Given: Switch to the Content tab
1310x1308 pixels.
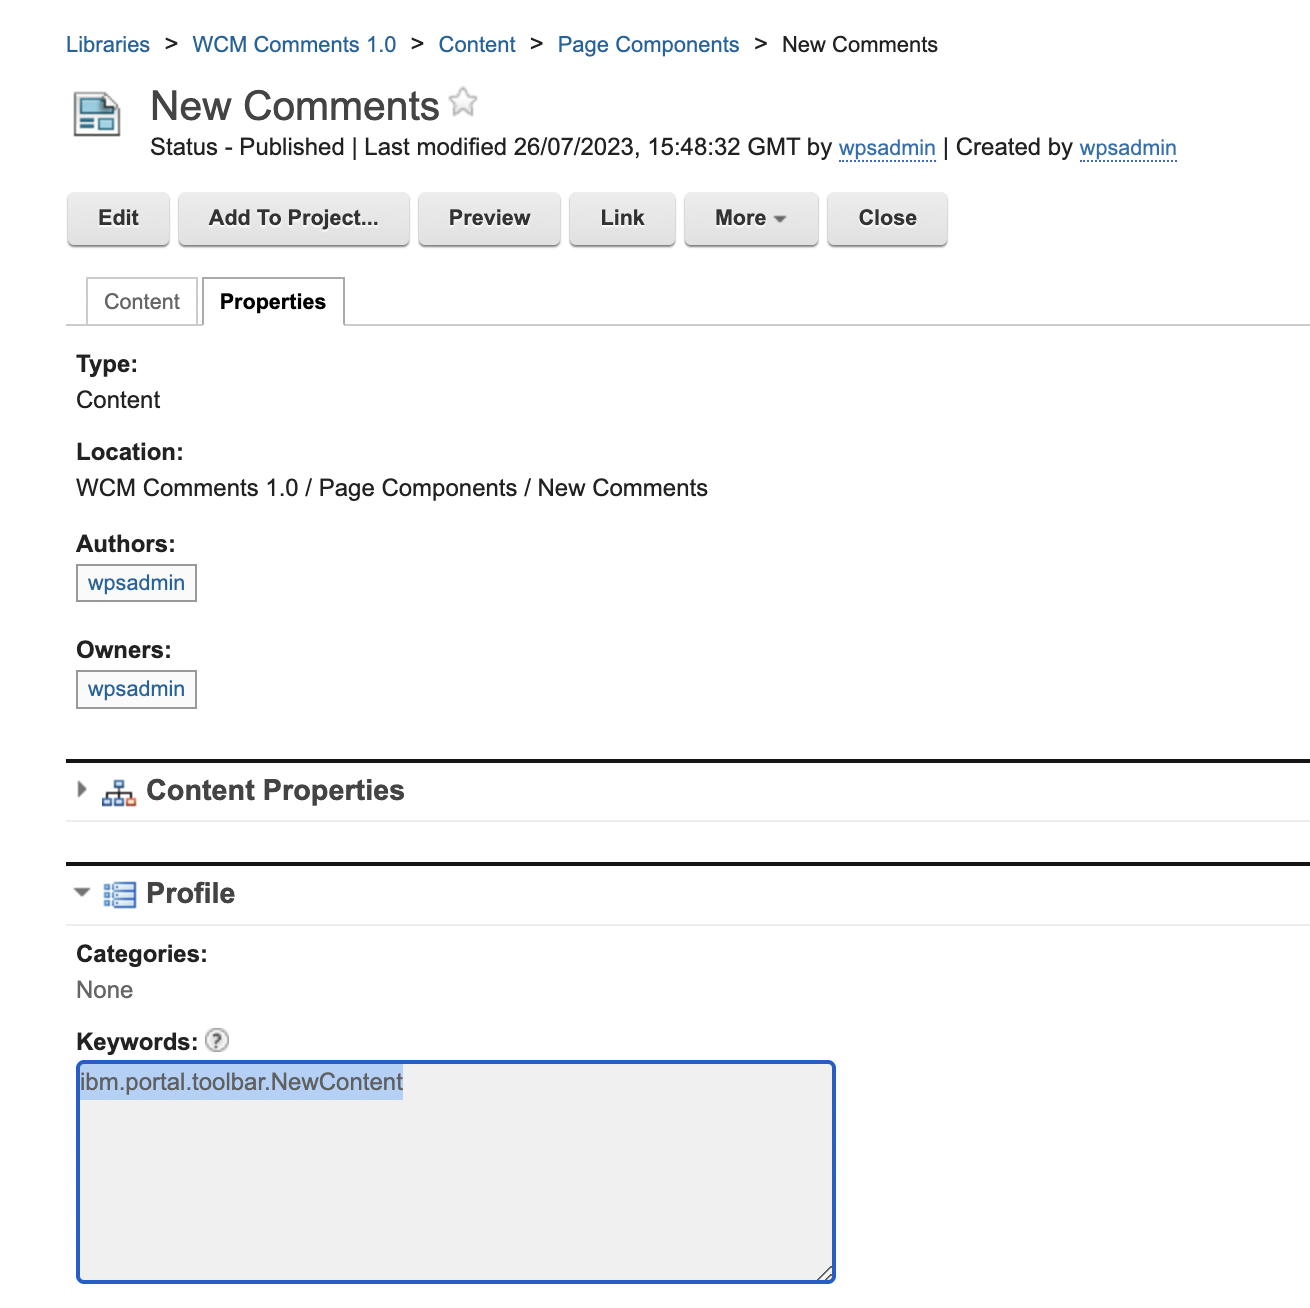Looking at the screenshot, I should (x=141, y=301).
